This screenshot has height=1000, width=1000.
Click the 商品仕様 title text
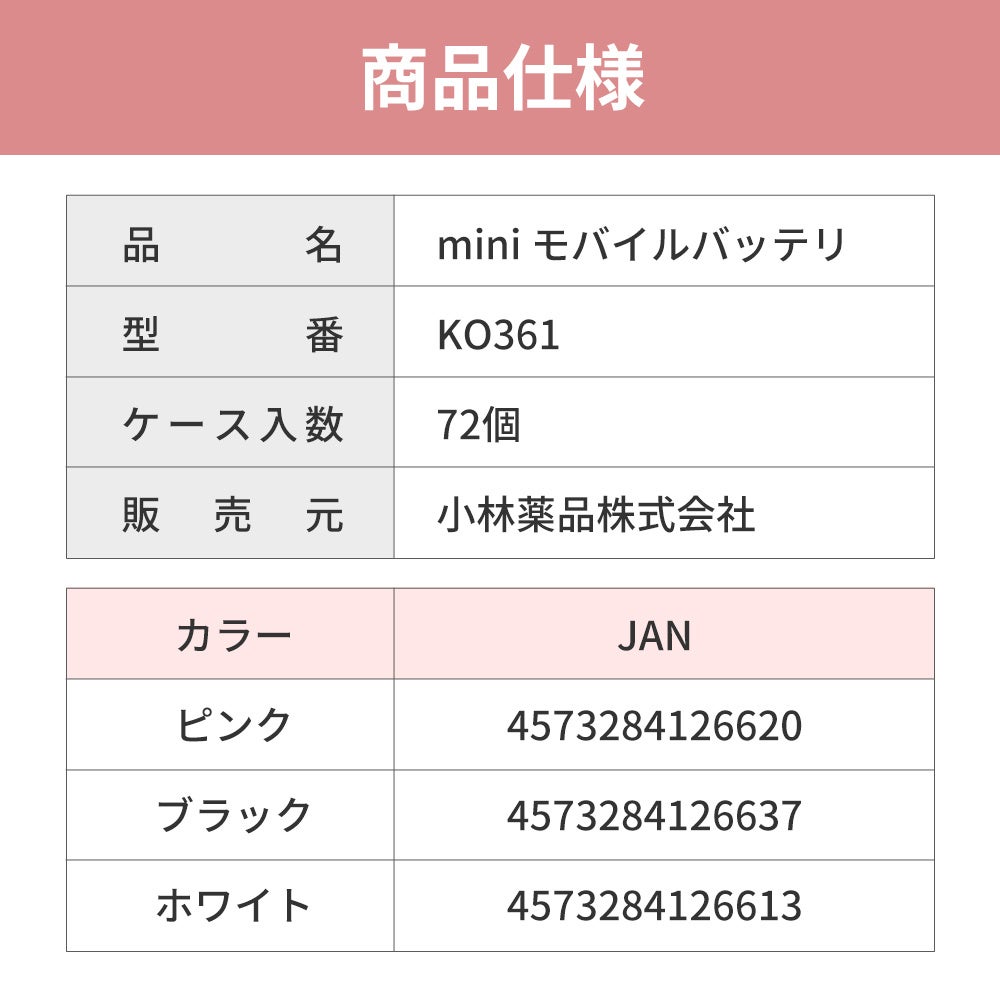coord(502,79)
